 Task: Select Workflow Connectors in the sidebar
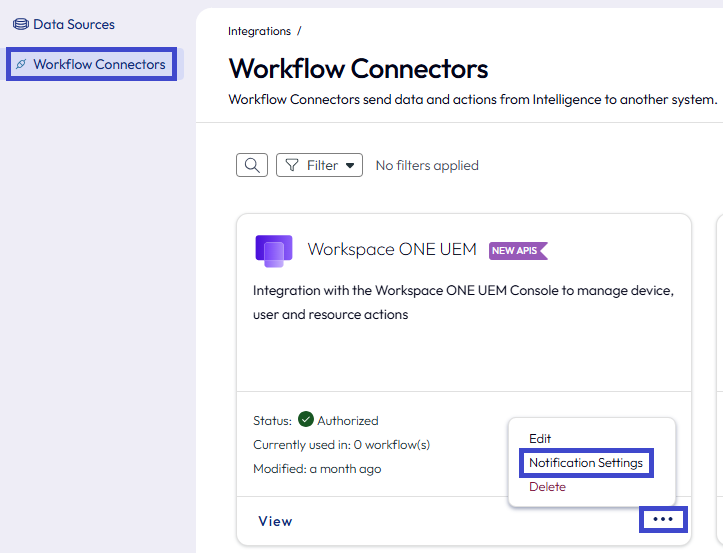pyautogui.click(x=91, y=64)
